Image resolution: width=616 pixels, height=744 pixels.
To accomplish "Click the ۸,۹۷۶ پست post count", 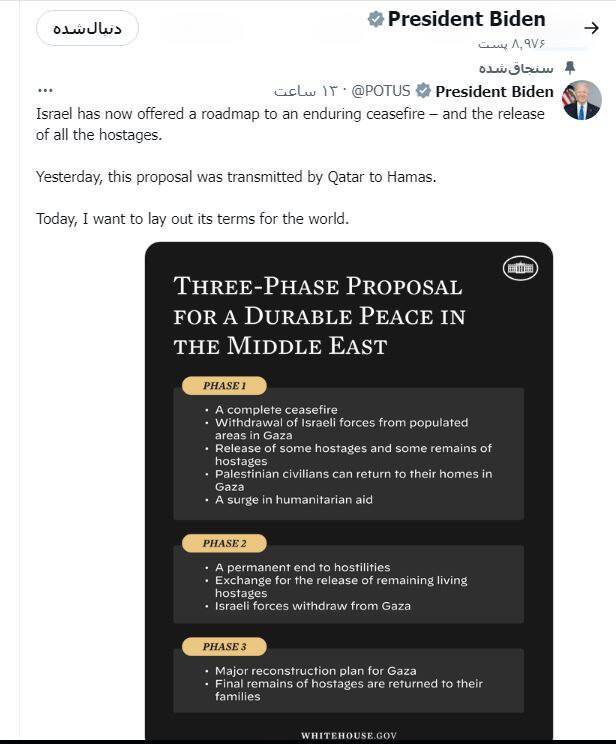I will (x=515, y=45).
